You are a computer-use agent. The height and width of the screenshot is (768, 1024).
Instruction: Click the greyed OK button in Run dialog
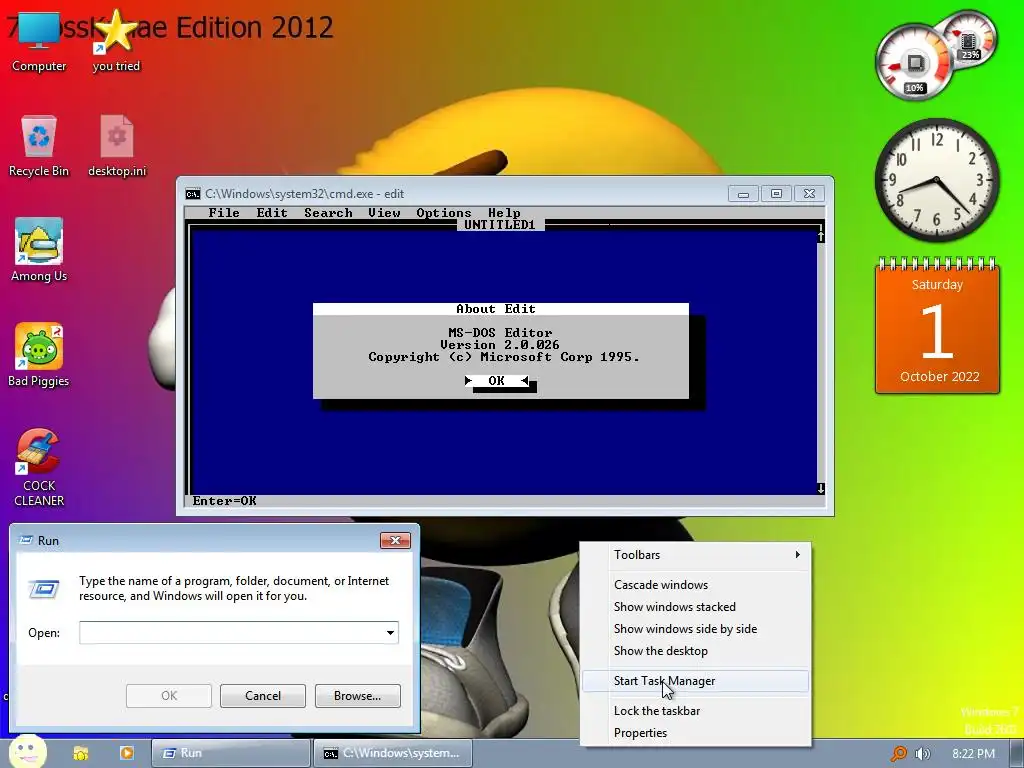[168, 696]
